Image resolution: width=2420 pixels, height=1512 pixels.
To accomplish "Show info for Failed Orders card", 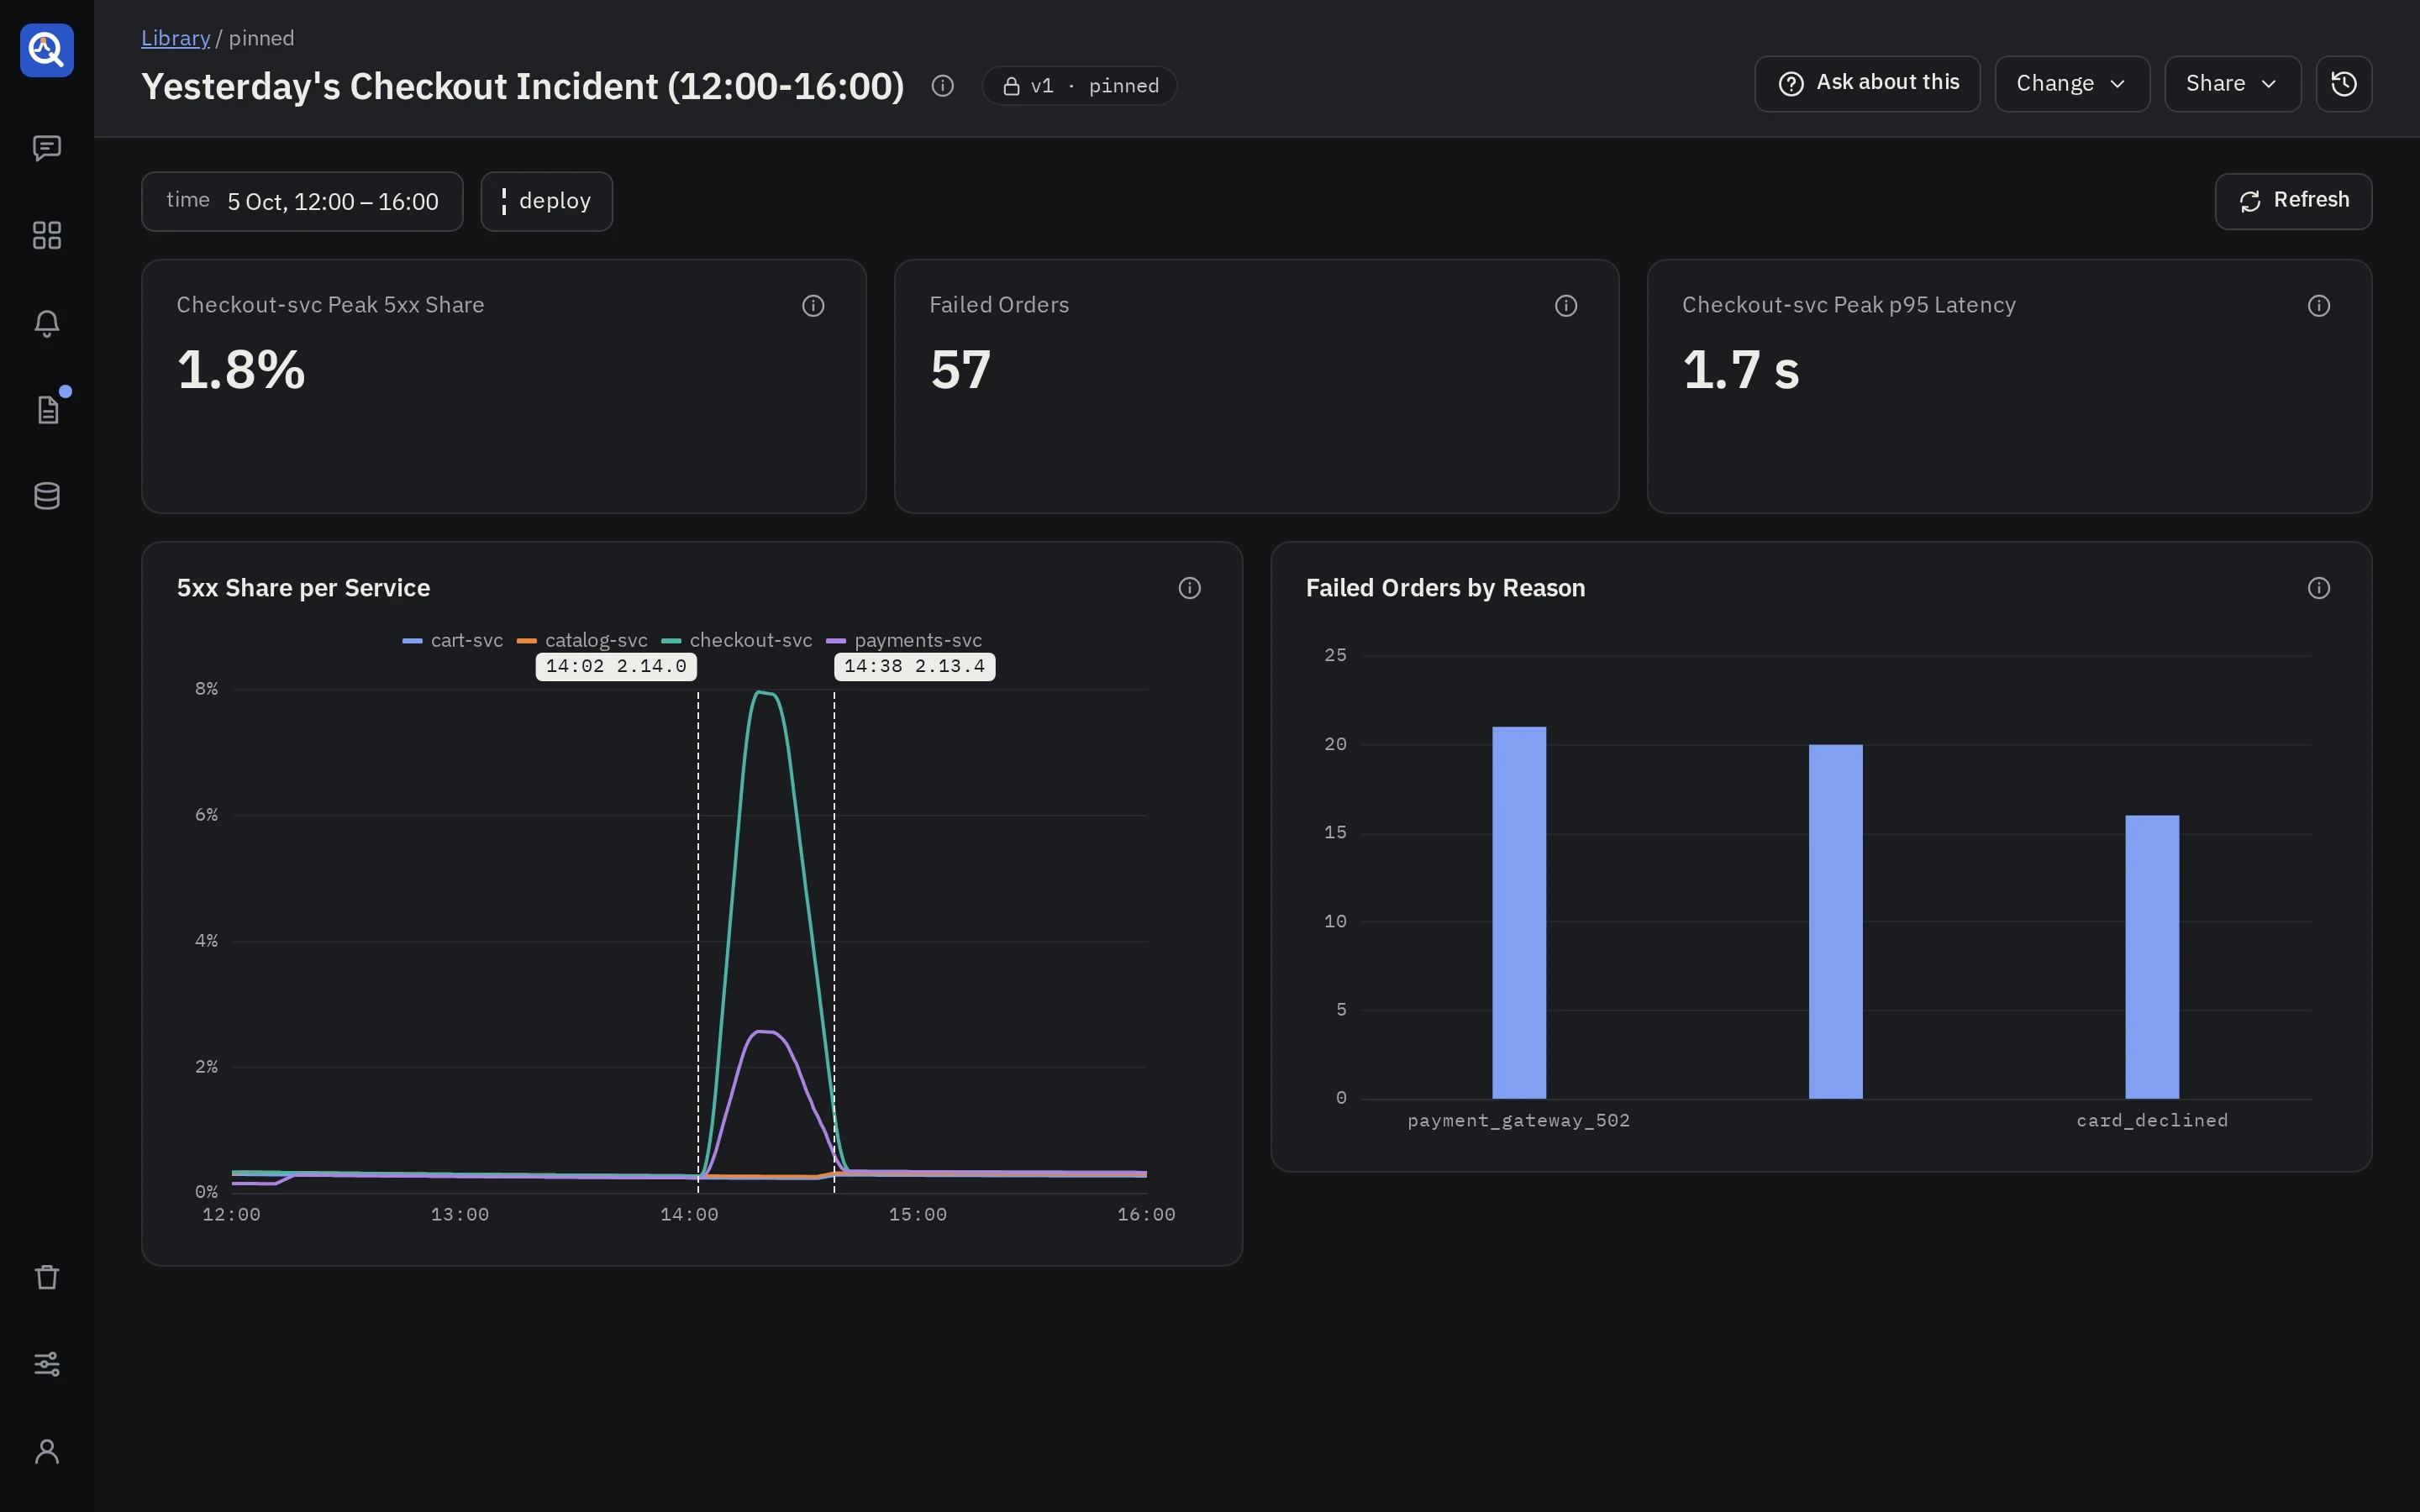I will [x=1566, y=306].
